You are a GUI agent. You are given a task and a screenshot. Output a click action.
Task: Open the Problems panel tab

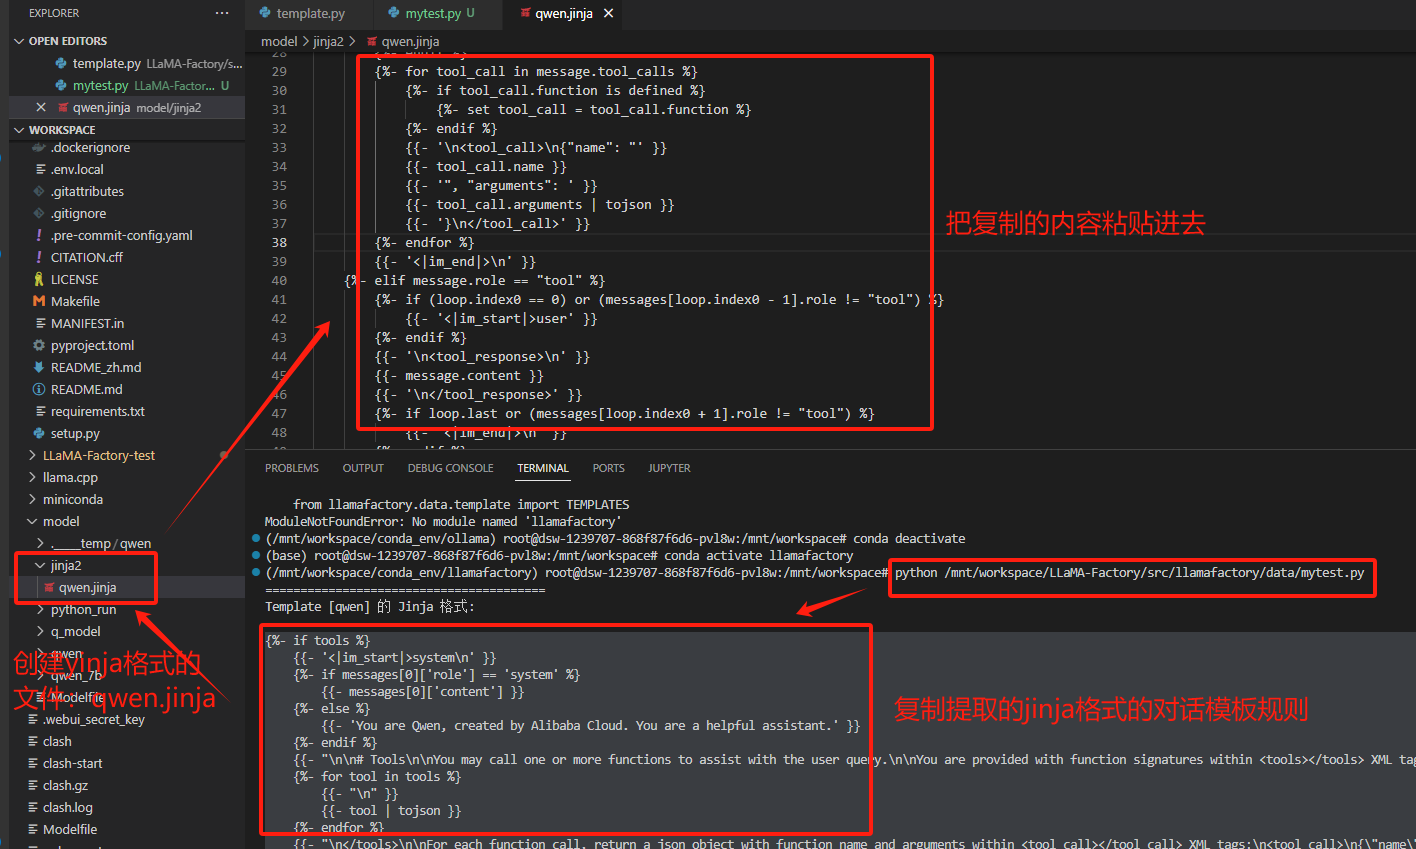pyautogui.click(x=292, y=468)
